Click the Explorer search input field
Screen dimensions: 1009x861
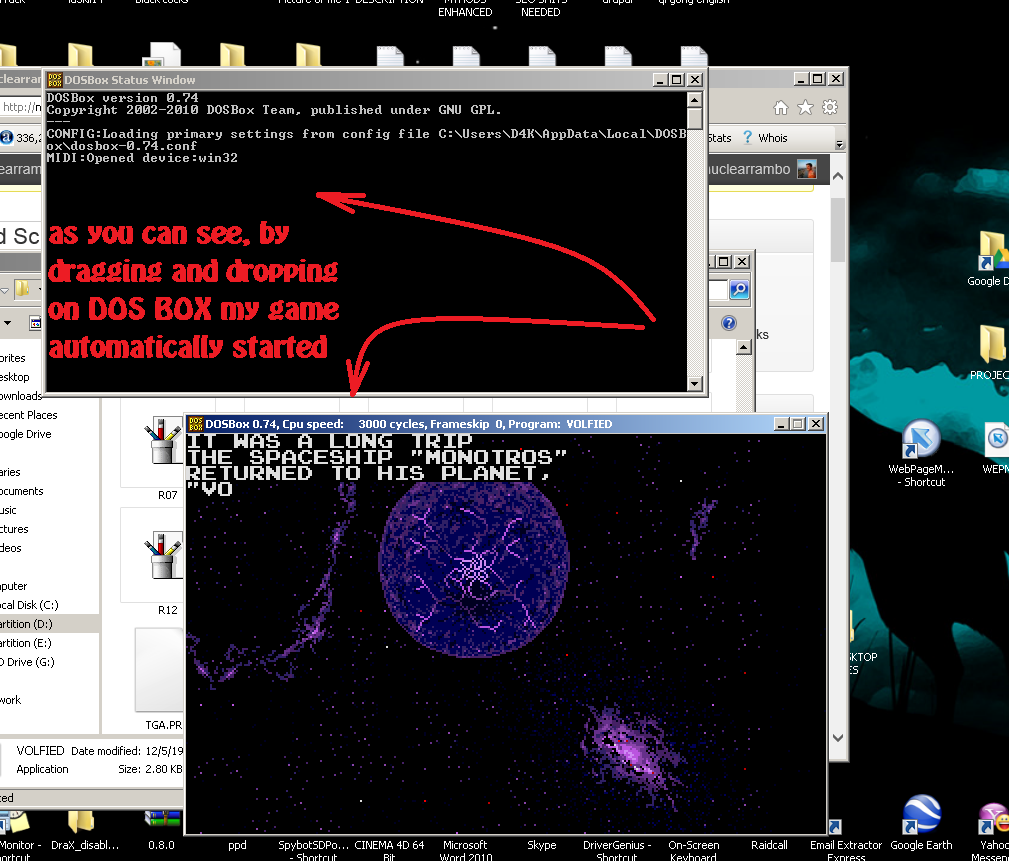click(x=718, y=290)
